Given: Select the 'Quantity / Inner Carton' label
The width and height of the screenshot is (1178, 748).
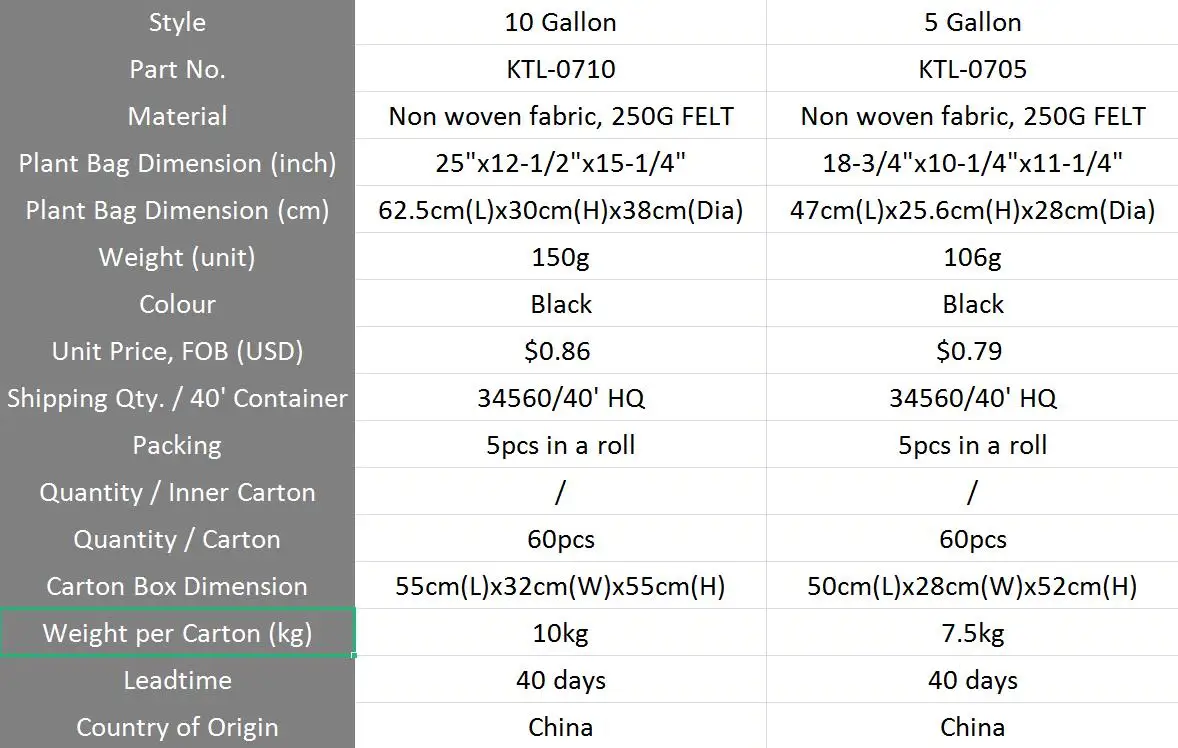Looking at the screenshot, I should [177, 492].
